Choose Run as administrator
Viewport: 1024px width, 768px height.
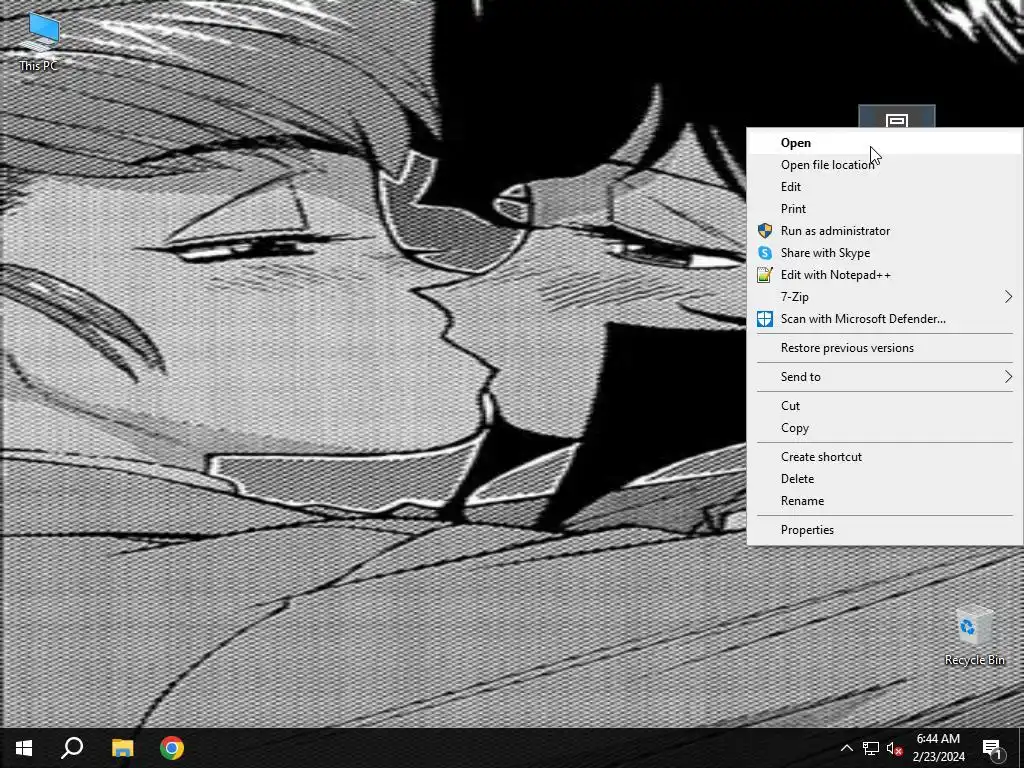(x=885, y=231)
